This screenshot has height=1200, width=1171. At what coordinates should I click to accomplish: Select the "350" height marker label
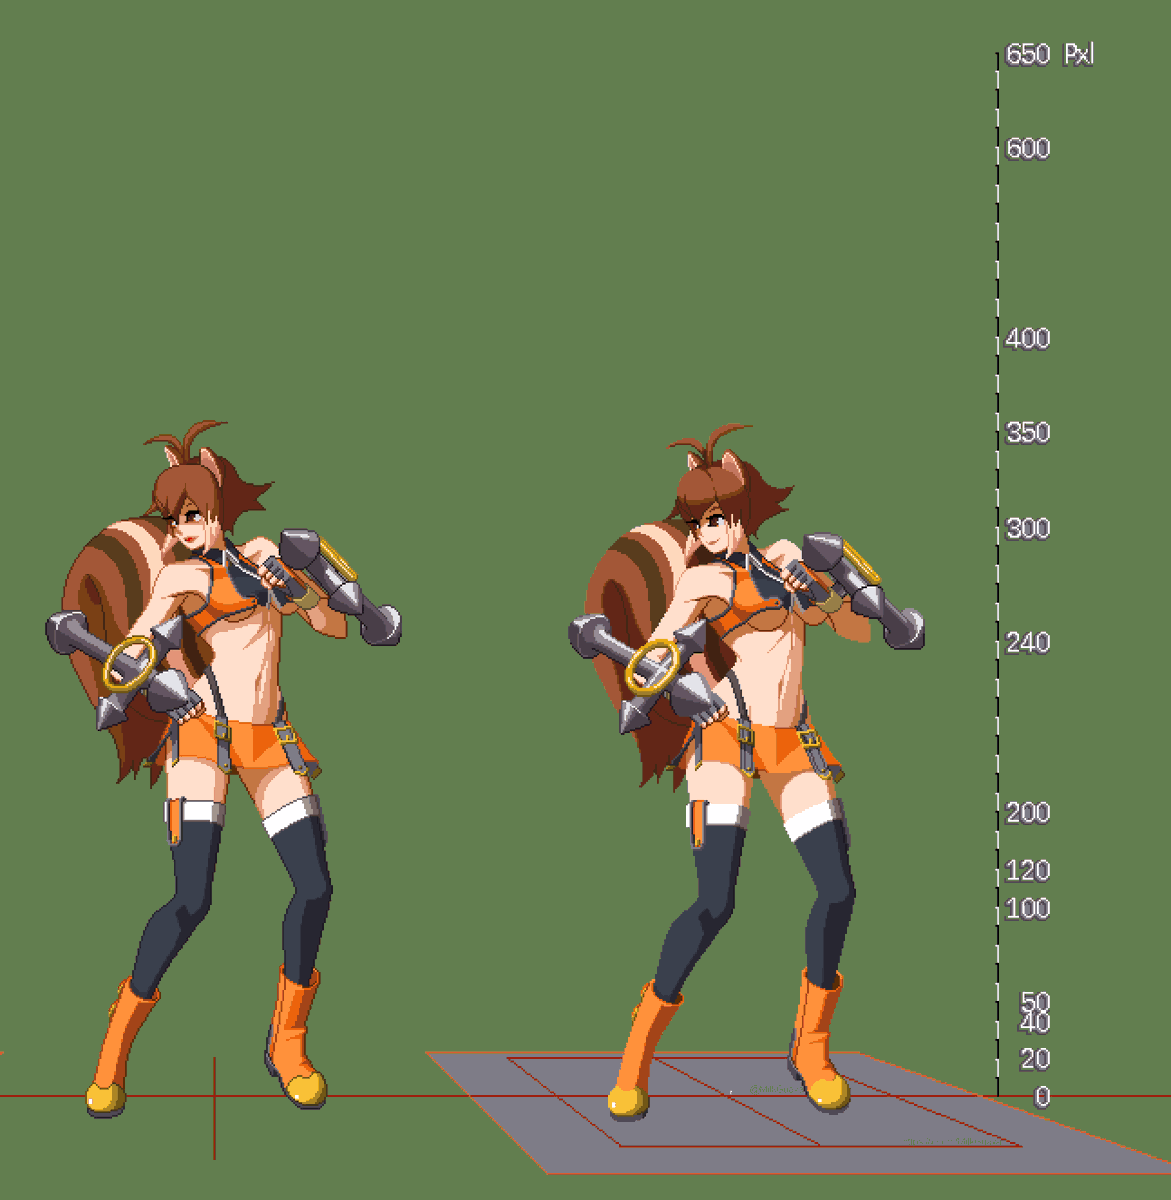click(x=1028, y=433)
